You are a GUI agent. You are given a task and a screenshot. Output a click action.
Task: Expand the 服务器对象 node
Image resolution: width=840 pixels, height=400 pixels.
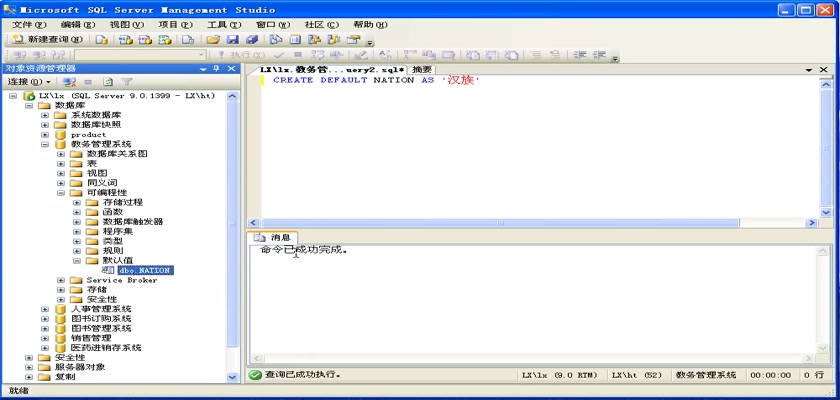coord(29,367)
